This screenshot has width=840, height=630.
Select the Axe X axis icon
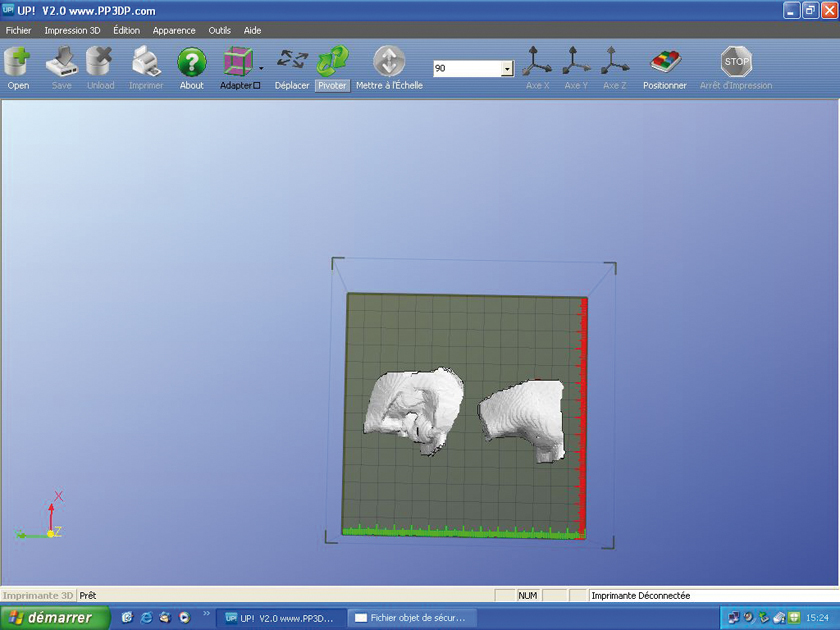(538, 63)
